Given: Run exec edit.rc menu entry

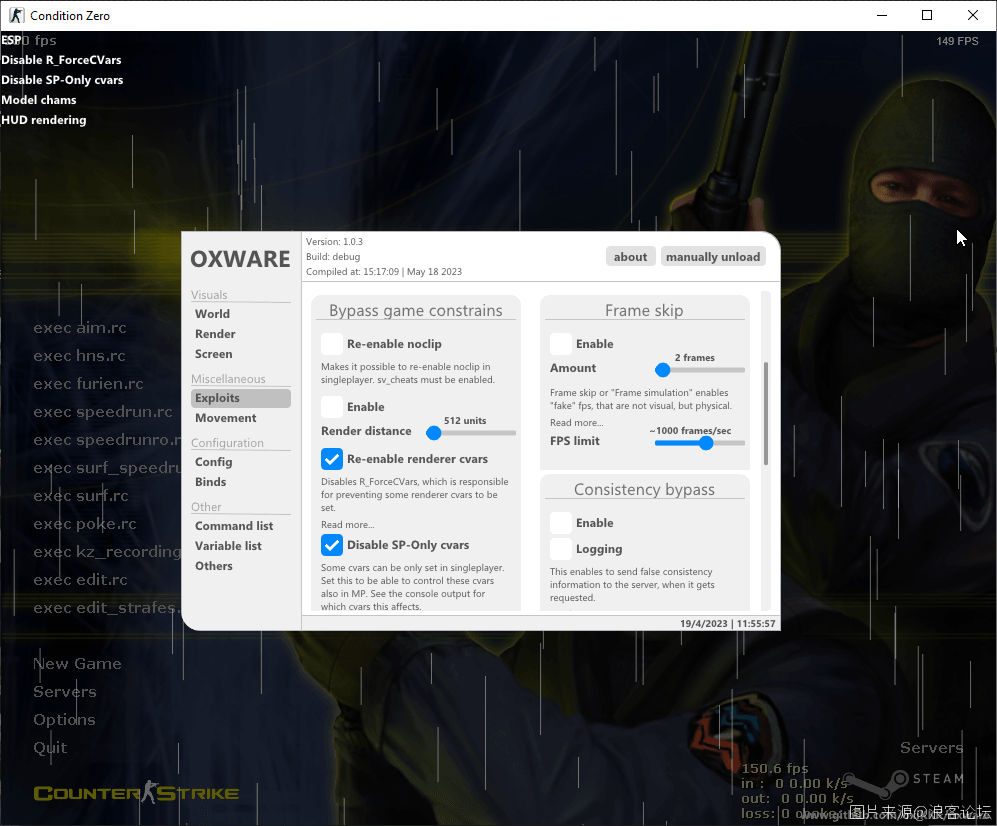Looking at the screenshot, I should [x=81, y=580].
